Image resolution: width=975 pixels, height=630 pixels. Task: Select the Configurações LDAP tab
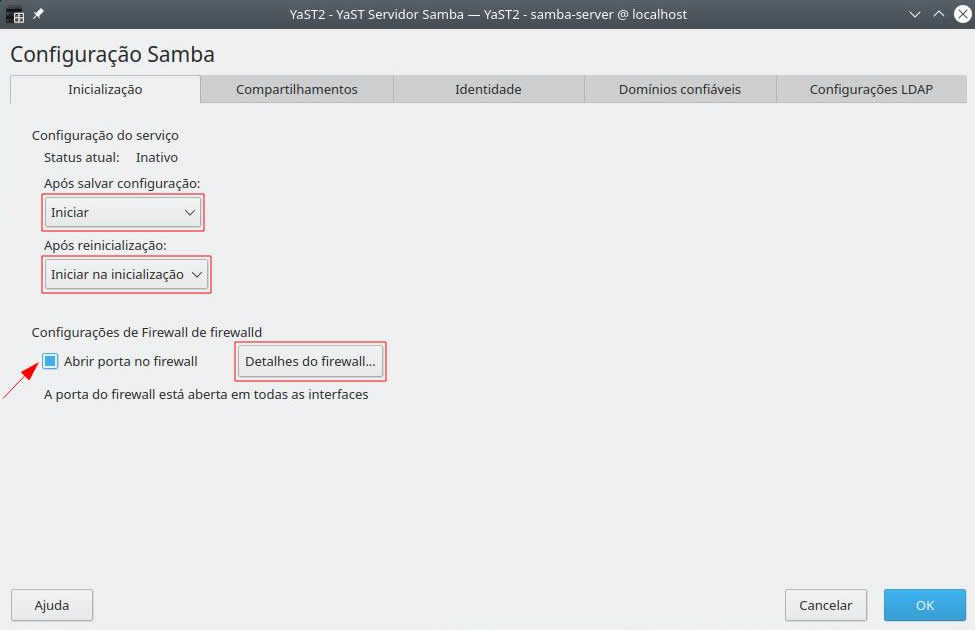click(x=870, y=90)
